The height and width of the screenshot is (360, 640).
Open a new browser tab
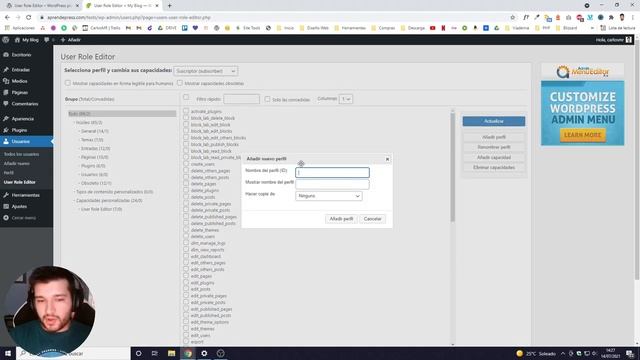(169, 6)
